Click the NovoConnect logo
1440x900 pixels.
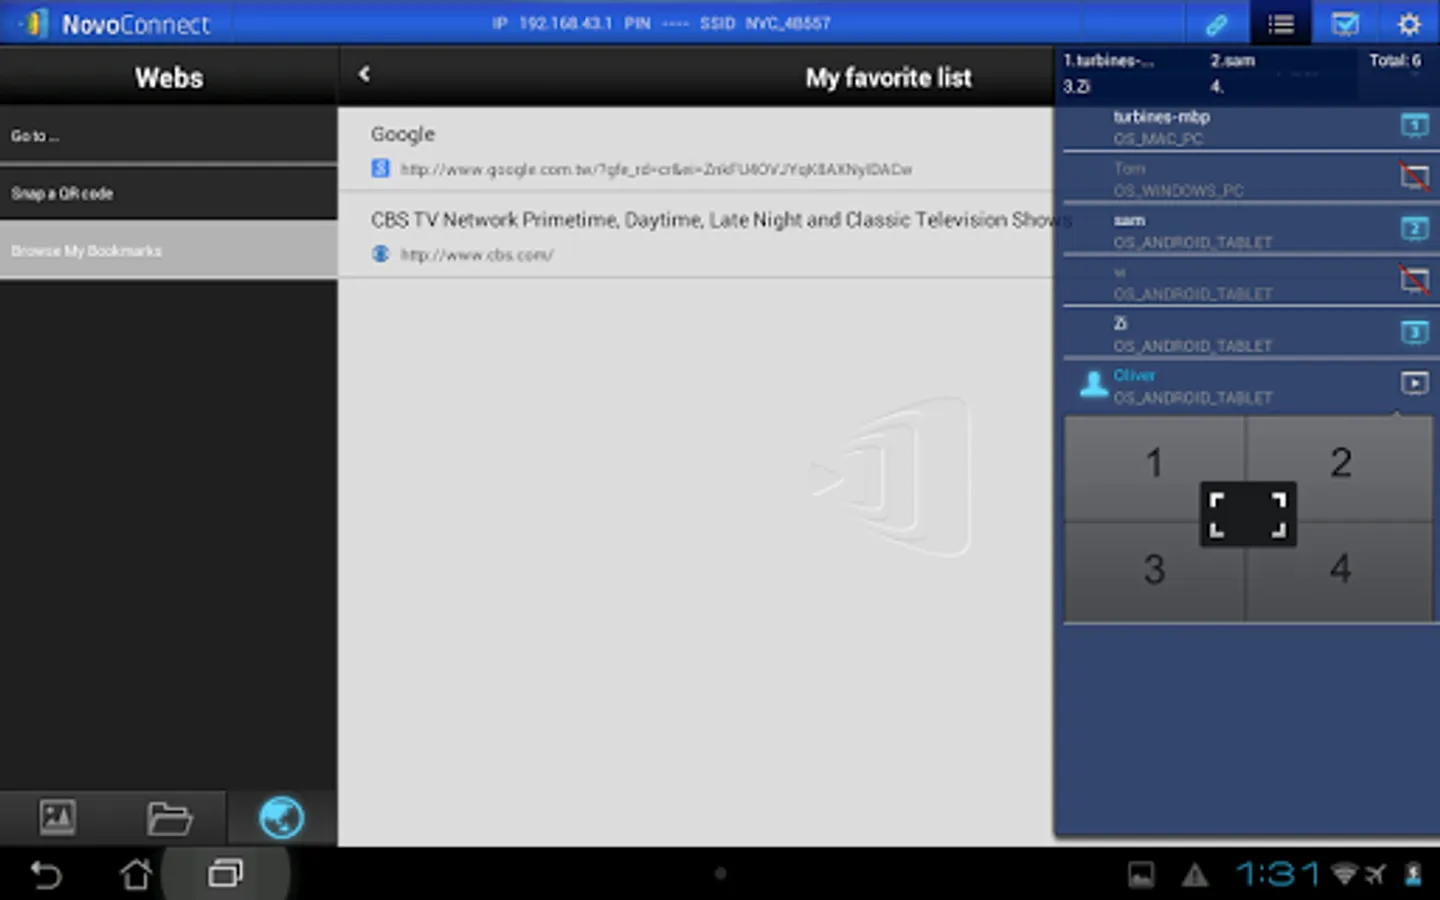pyautogui.click(x=118, y=24)
